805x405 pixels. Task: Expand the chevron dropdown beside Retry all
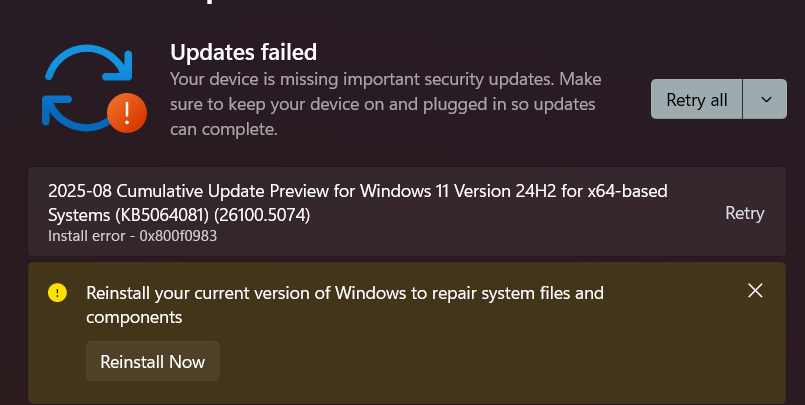[x=766, y=99]
